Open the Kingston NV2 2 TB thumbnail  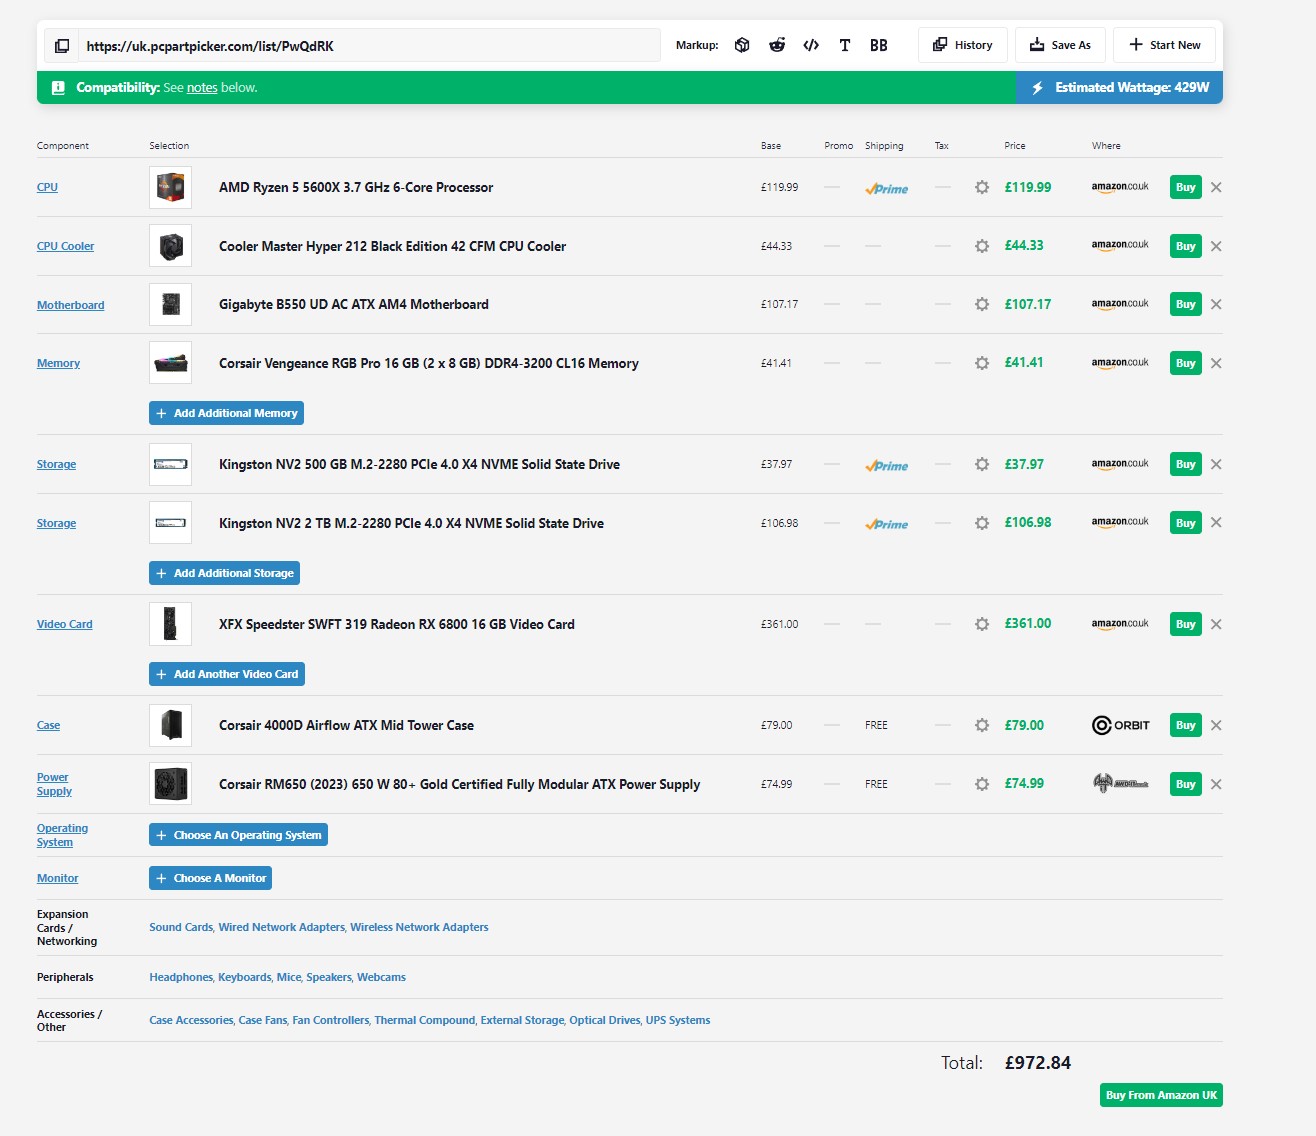[170, 523]
